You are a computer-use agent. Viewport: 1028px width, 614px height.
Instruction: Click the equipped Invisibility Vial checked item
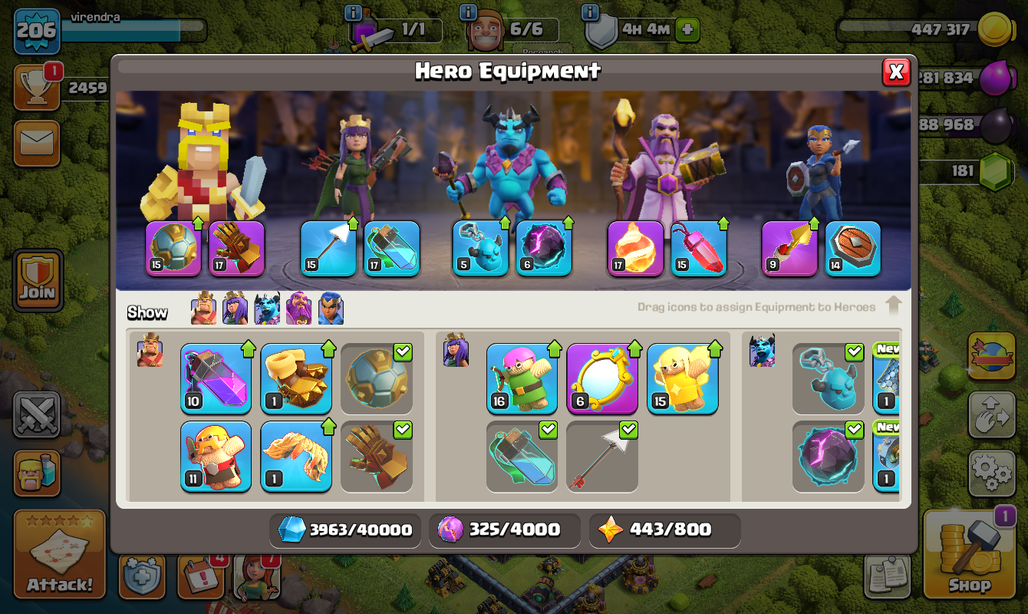522,456
